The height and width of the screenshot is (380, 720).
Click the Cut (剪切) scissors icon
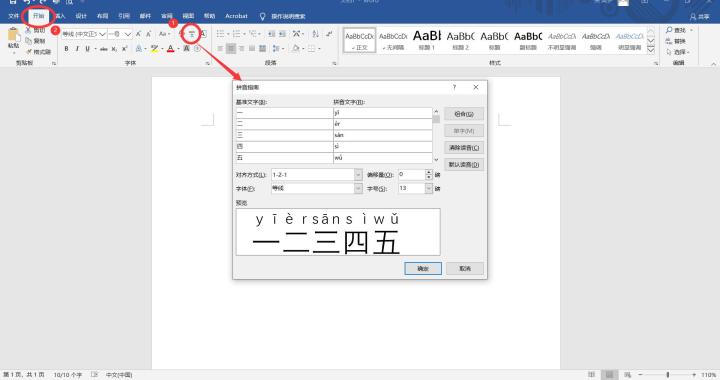28,30
